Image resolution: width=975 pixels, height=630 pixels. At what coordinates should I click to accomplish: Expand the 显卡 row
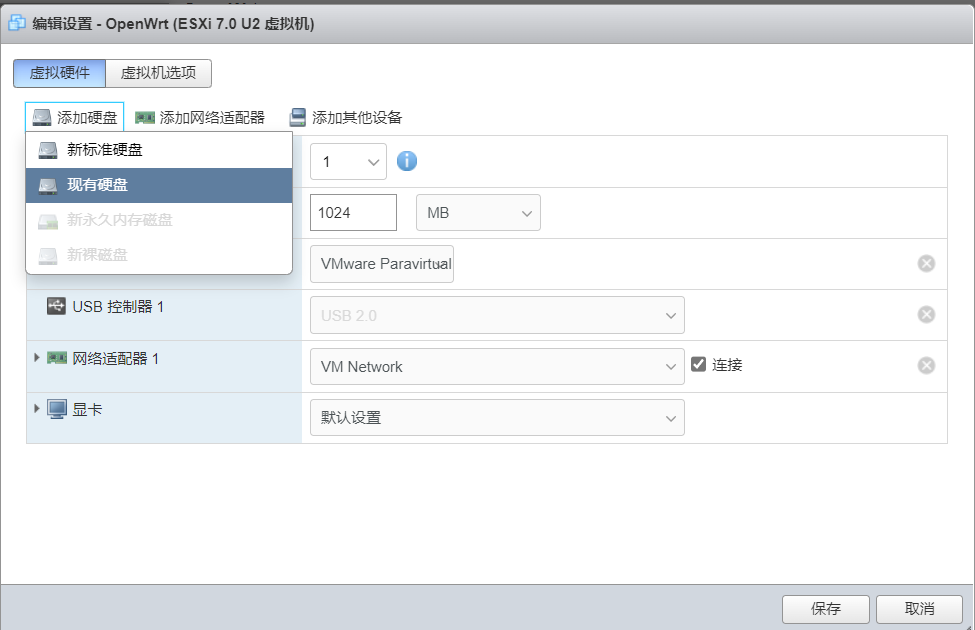coord(37,409)
